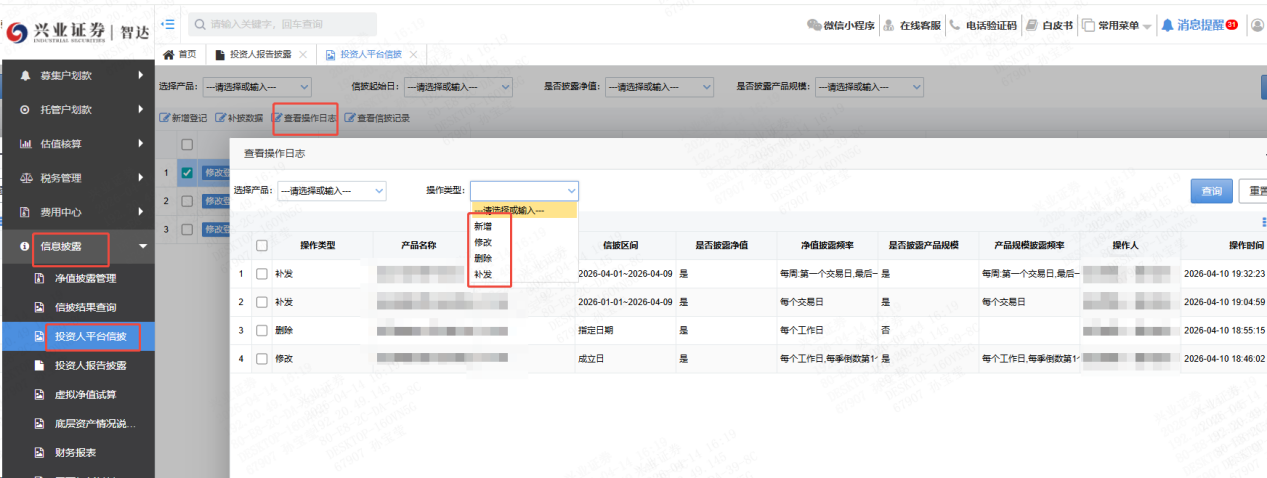Check log row 1 补发 checkbox
This screenshot has width=1267, height=478.
[262, 273]
